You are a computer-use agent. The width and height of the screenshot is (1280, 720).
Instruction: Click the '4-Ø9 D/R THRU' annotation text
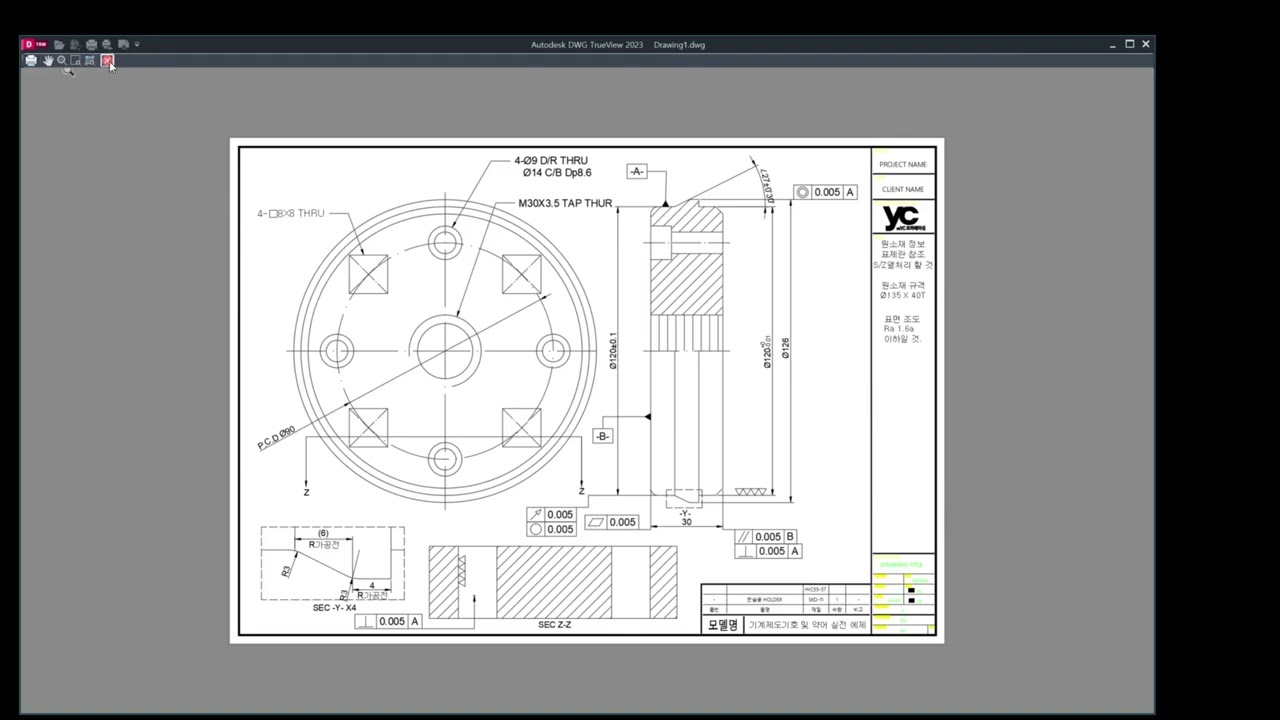[x=551, y=160]
